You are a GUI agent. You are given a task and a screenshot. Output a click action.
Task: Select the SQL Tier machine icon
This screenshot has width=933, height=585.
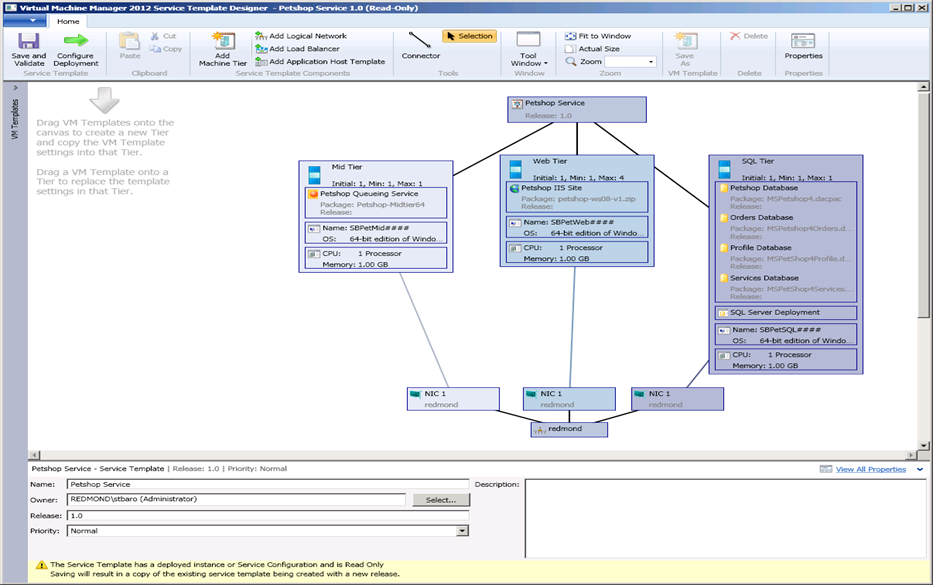(724, 168)
